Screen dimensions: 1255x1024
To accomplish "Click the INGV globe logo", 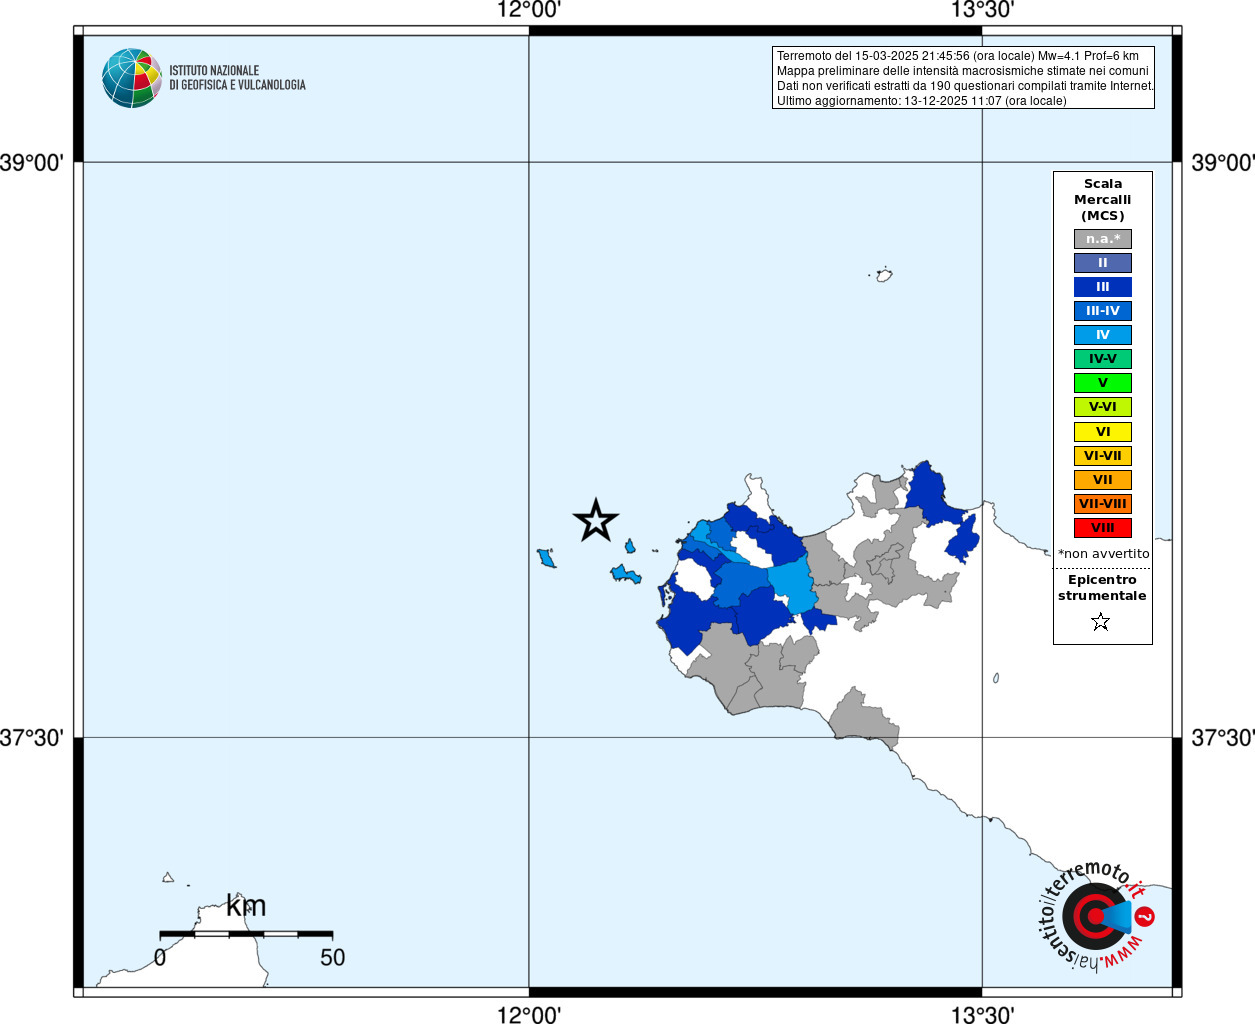I will 131,78.
